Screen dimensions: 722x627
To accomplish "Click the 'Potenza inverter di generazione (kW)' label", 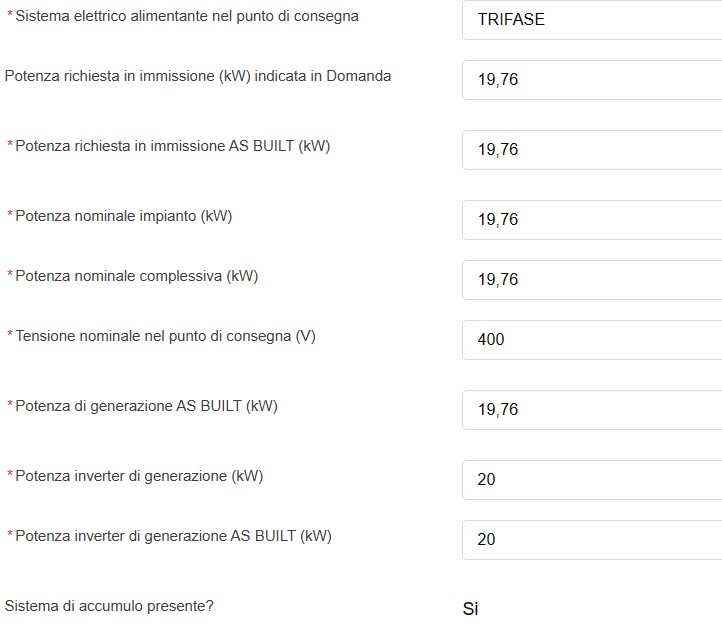I will click(139, 476).
